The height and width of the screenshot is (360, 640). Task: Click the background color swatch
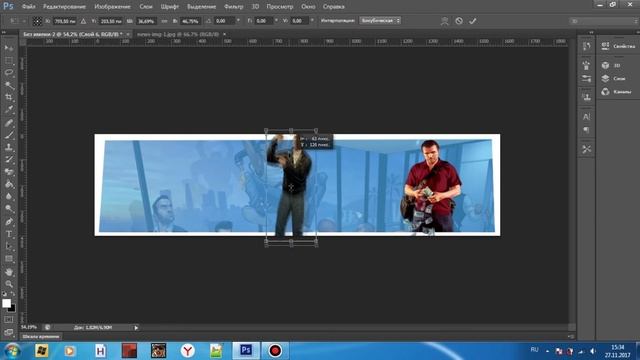click(x=13, y=309)
